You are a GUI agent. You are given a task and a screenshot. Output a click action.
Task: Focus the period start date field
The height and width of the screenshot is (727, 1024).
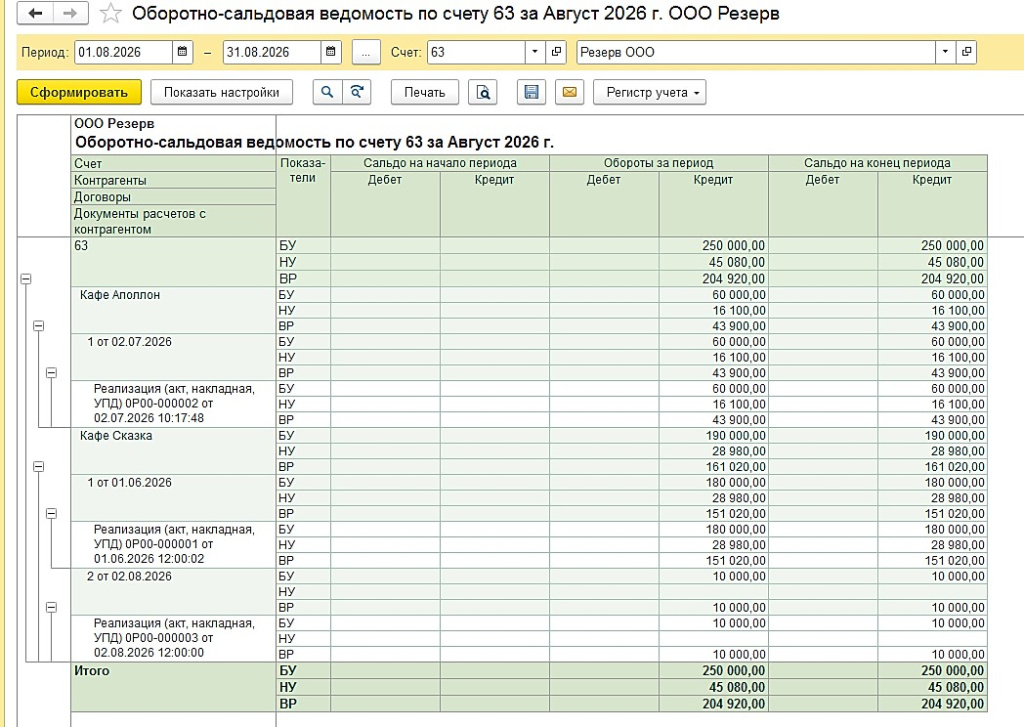[x=124, y=52]
